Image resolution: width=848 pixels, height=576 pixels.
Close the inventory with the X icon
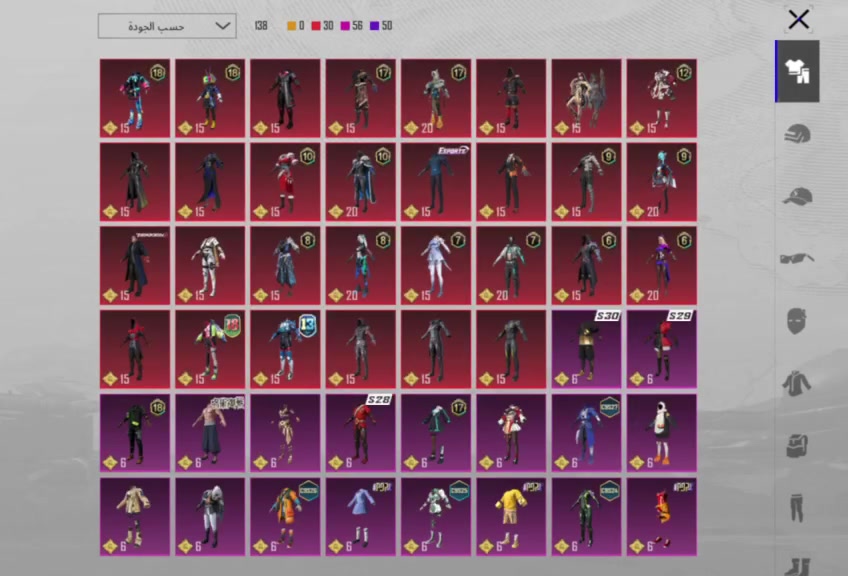798,19
